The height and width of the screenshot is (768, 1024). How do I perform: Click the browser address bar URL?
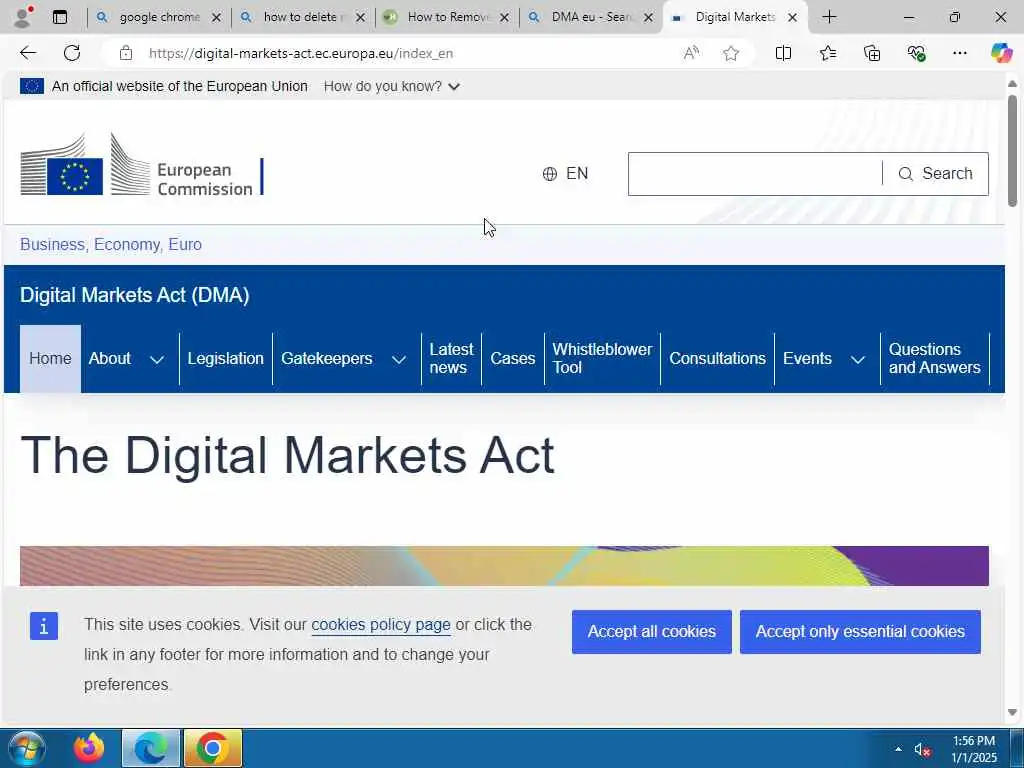[300, 54]
